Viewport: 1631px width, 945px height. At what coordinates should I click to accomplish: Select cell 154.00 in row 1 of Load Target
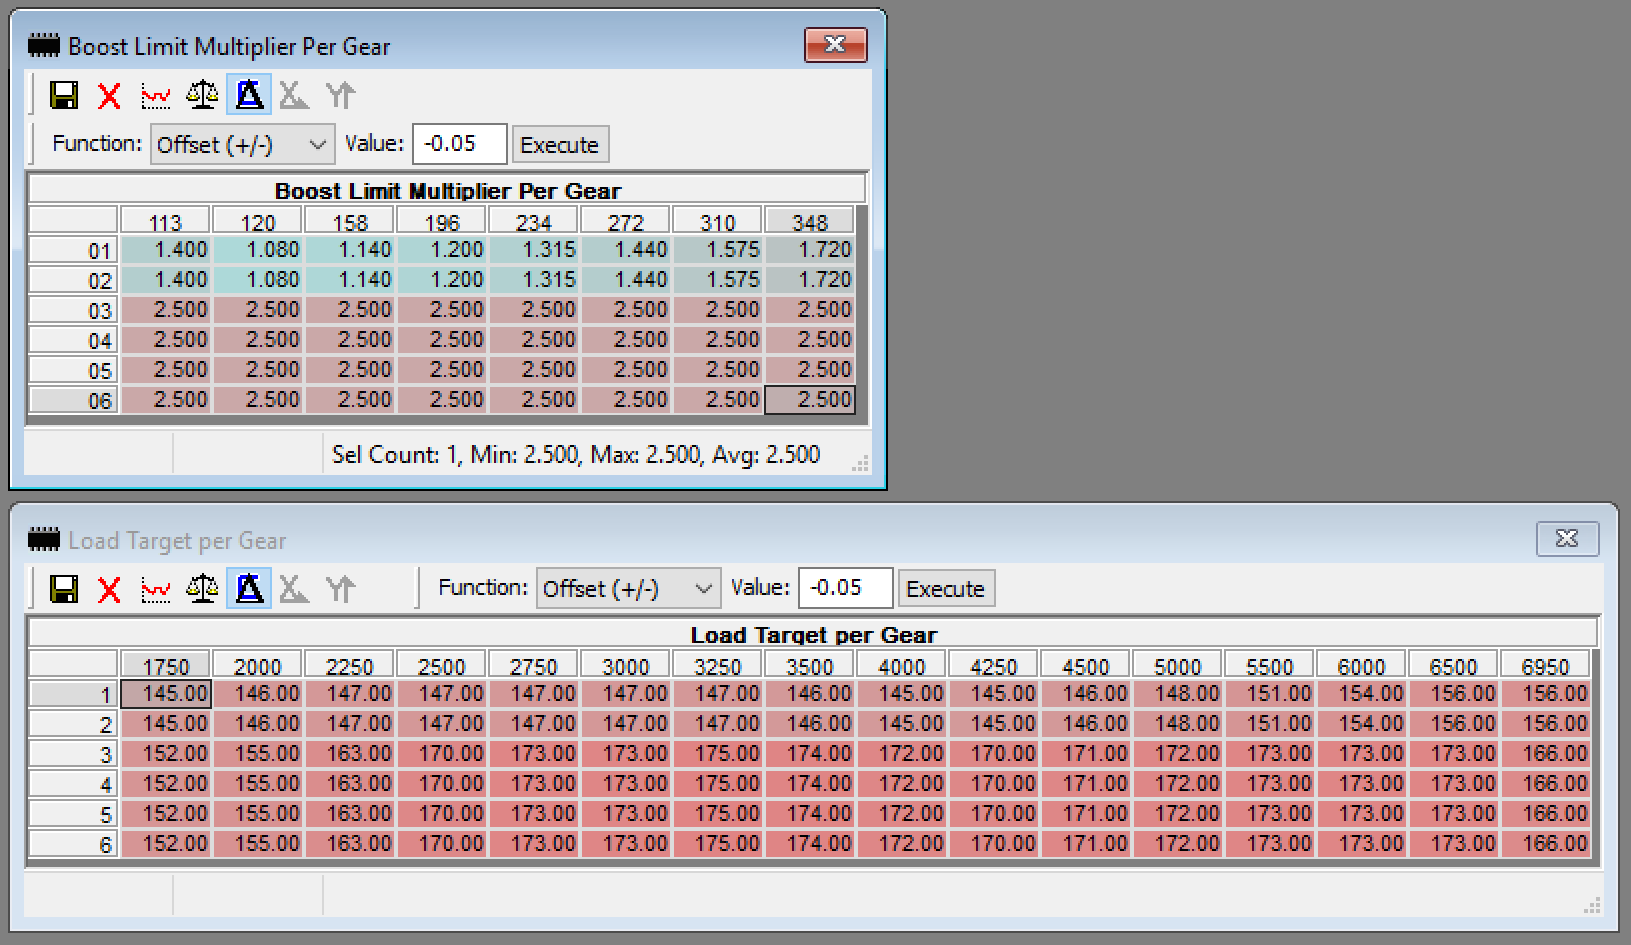1362,694
